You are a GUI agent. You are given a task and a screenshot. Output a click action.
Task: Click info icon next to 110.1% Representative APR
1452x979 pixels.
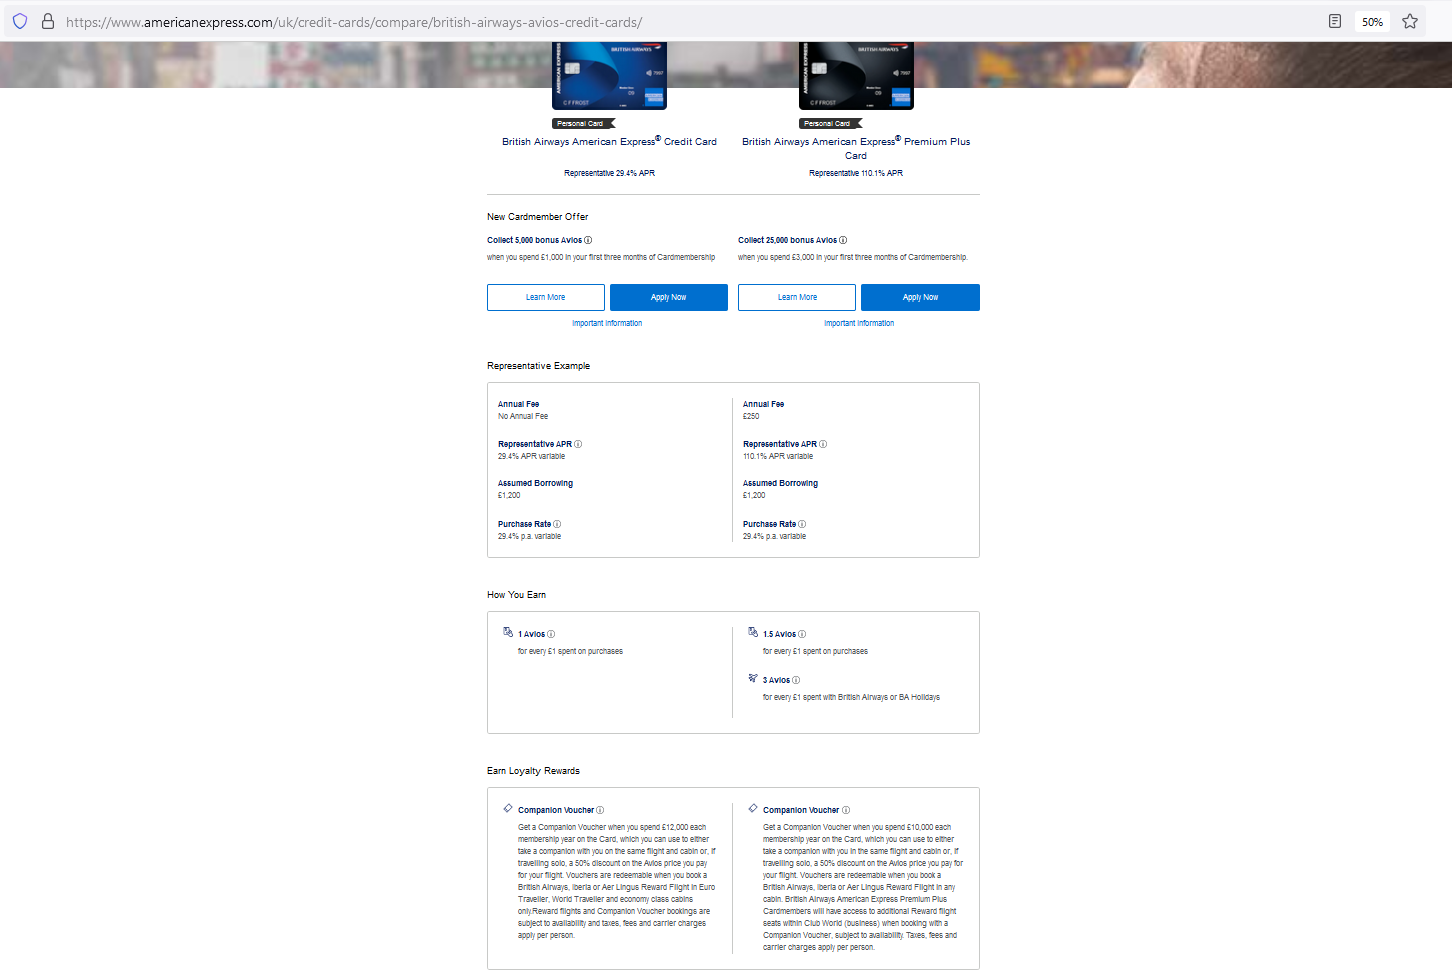(x=823, y=444)
